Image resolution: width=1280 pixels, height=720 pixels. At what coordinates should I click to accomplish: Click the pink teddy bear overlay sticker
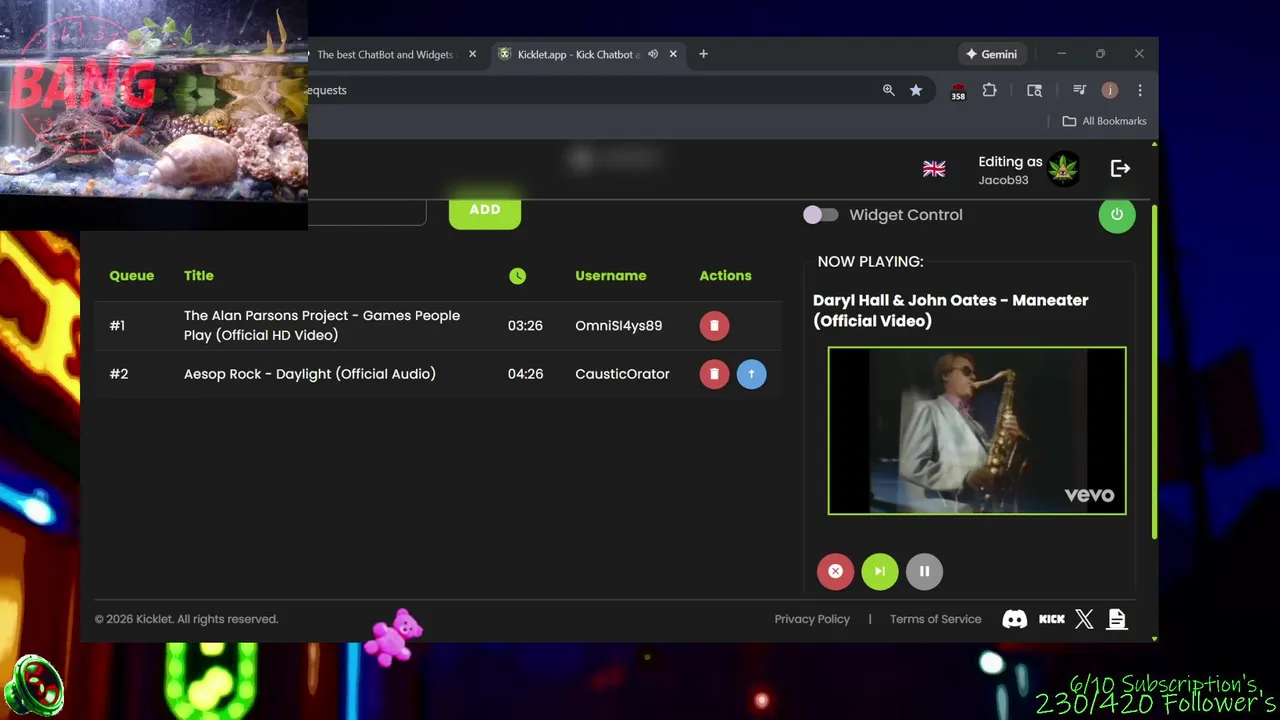click(394, 636)
